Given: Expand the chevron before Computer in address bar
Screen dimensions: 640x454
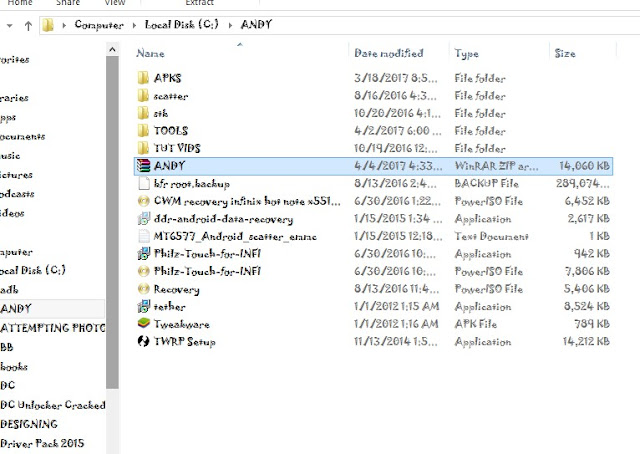Looking at the screenshot, I should (x=64, y=25).
